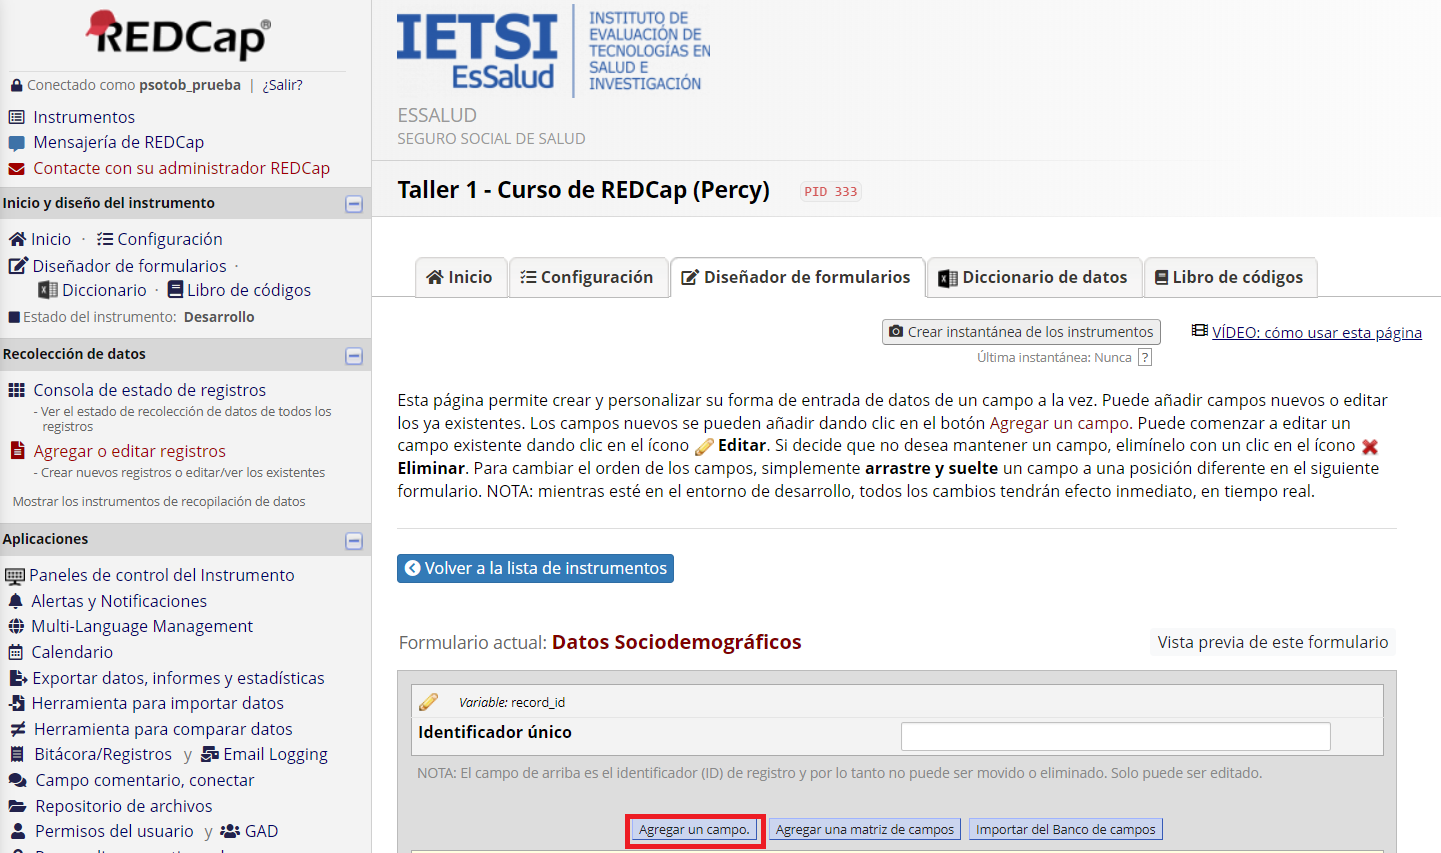Click the pencil edit icon for record_id
The image size is (1441, 853).
(428, 702)
